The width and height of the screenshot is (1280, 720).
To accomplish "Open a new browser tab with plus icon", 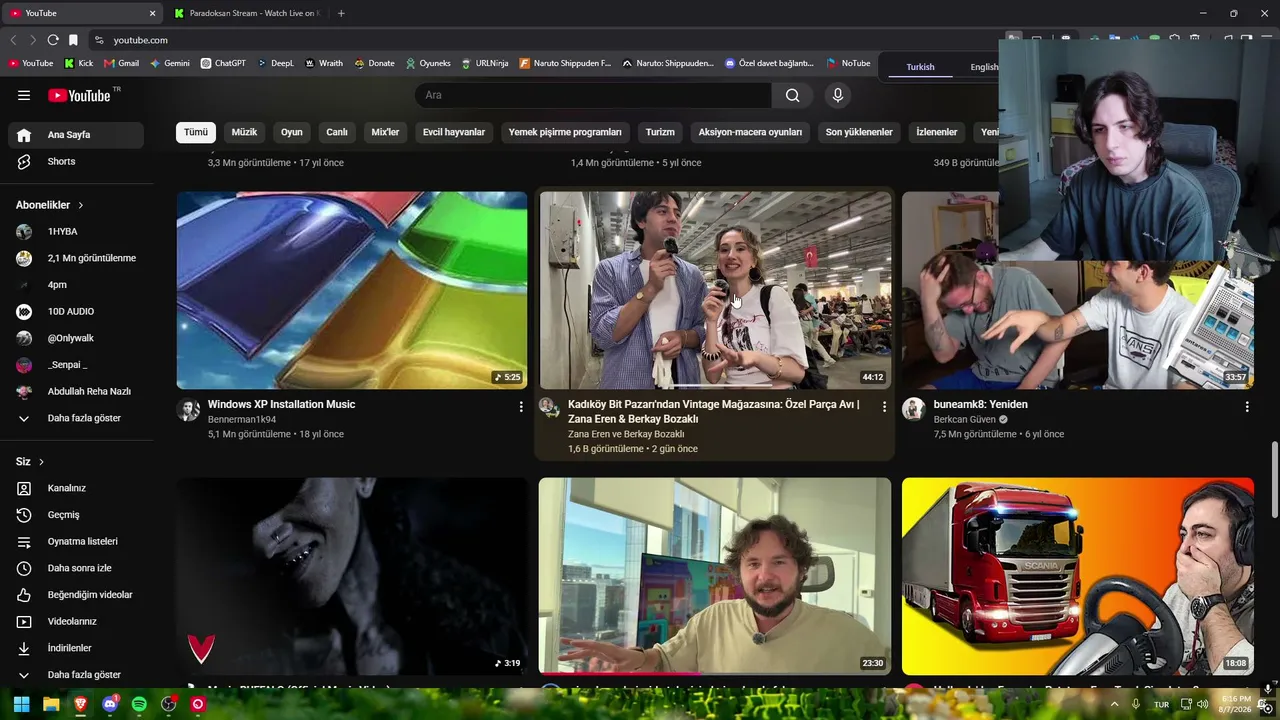I will coord(341,13).
